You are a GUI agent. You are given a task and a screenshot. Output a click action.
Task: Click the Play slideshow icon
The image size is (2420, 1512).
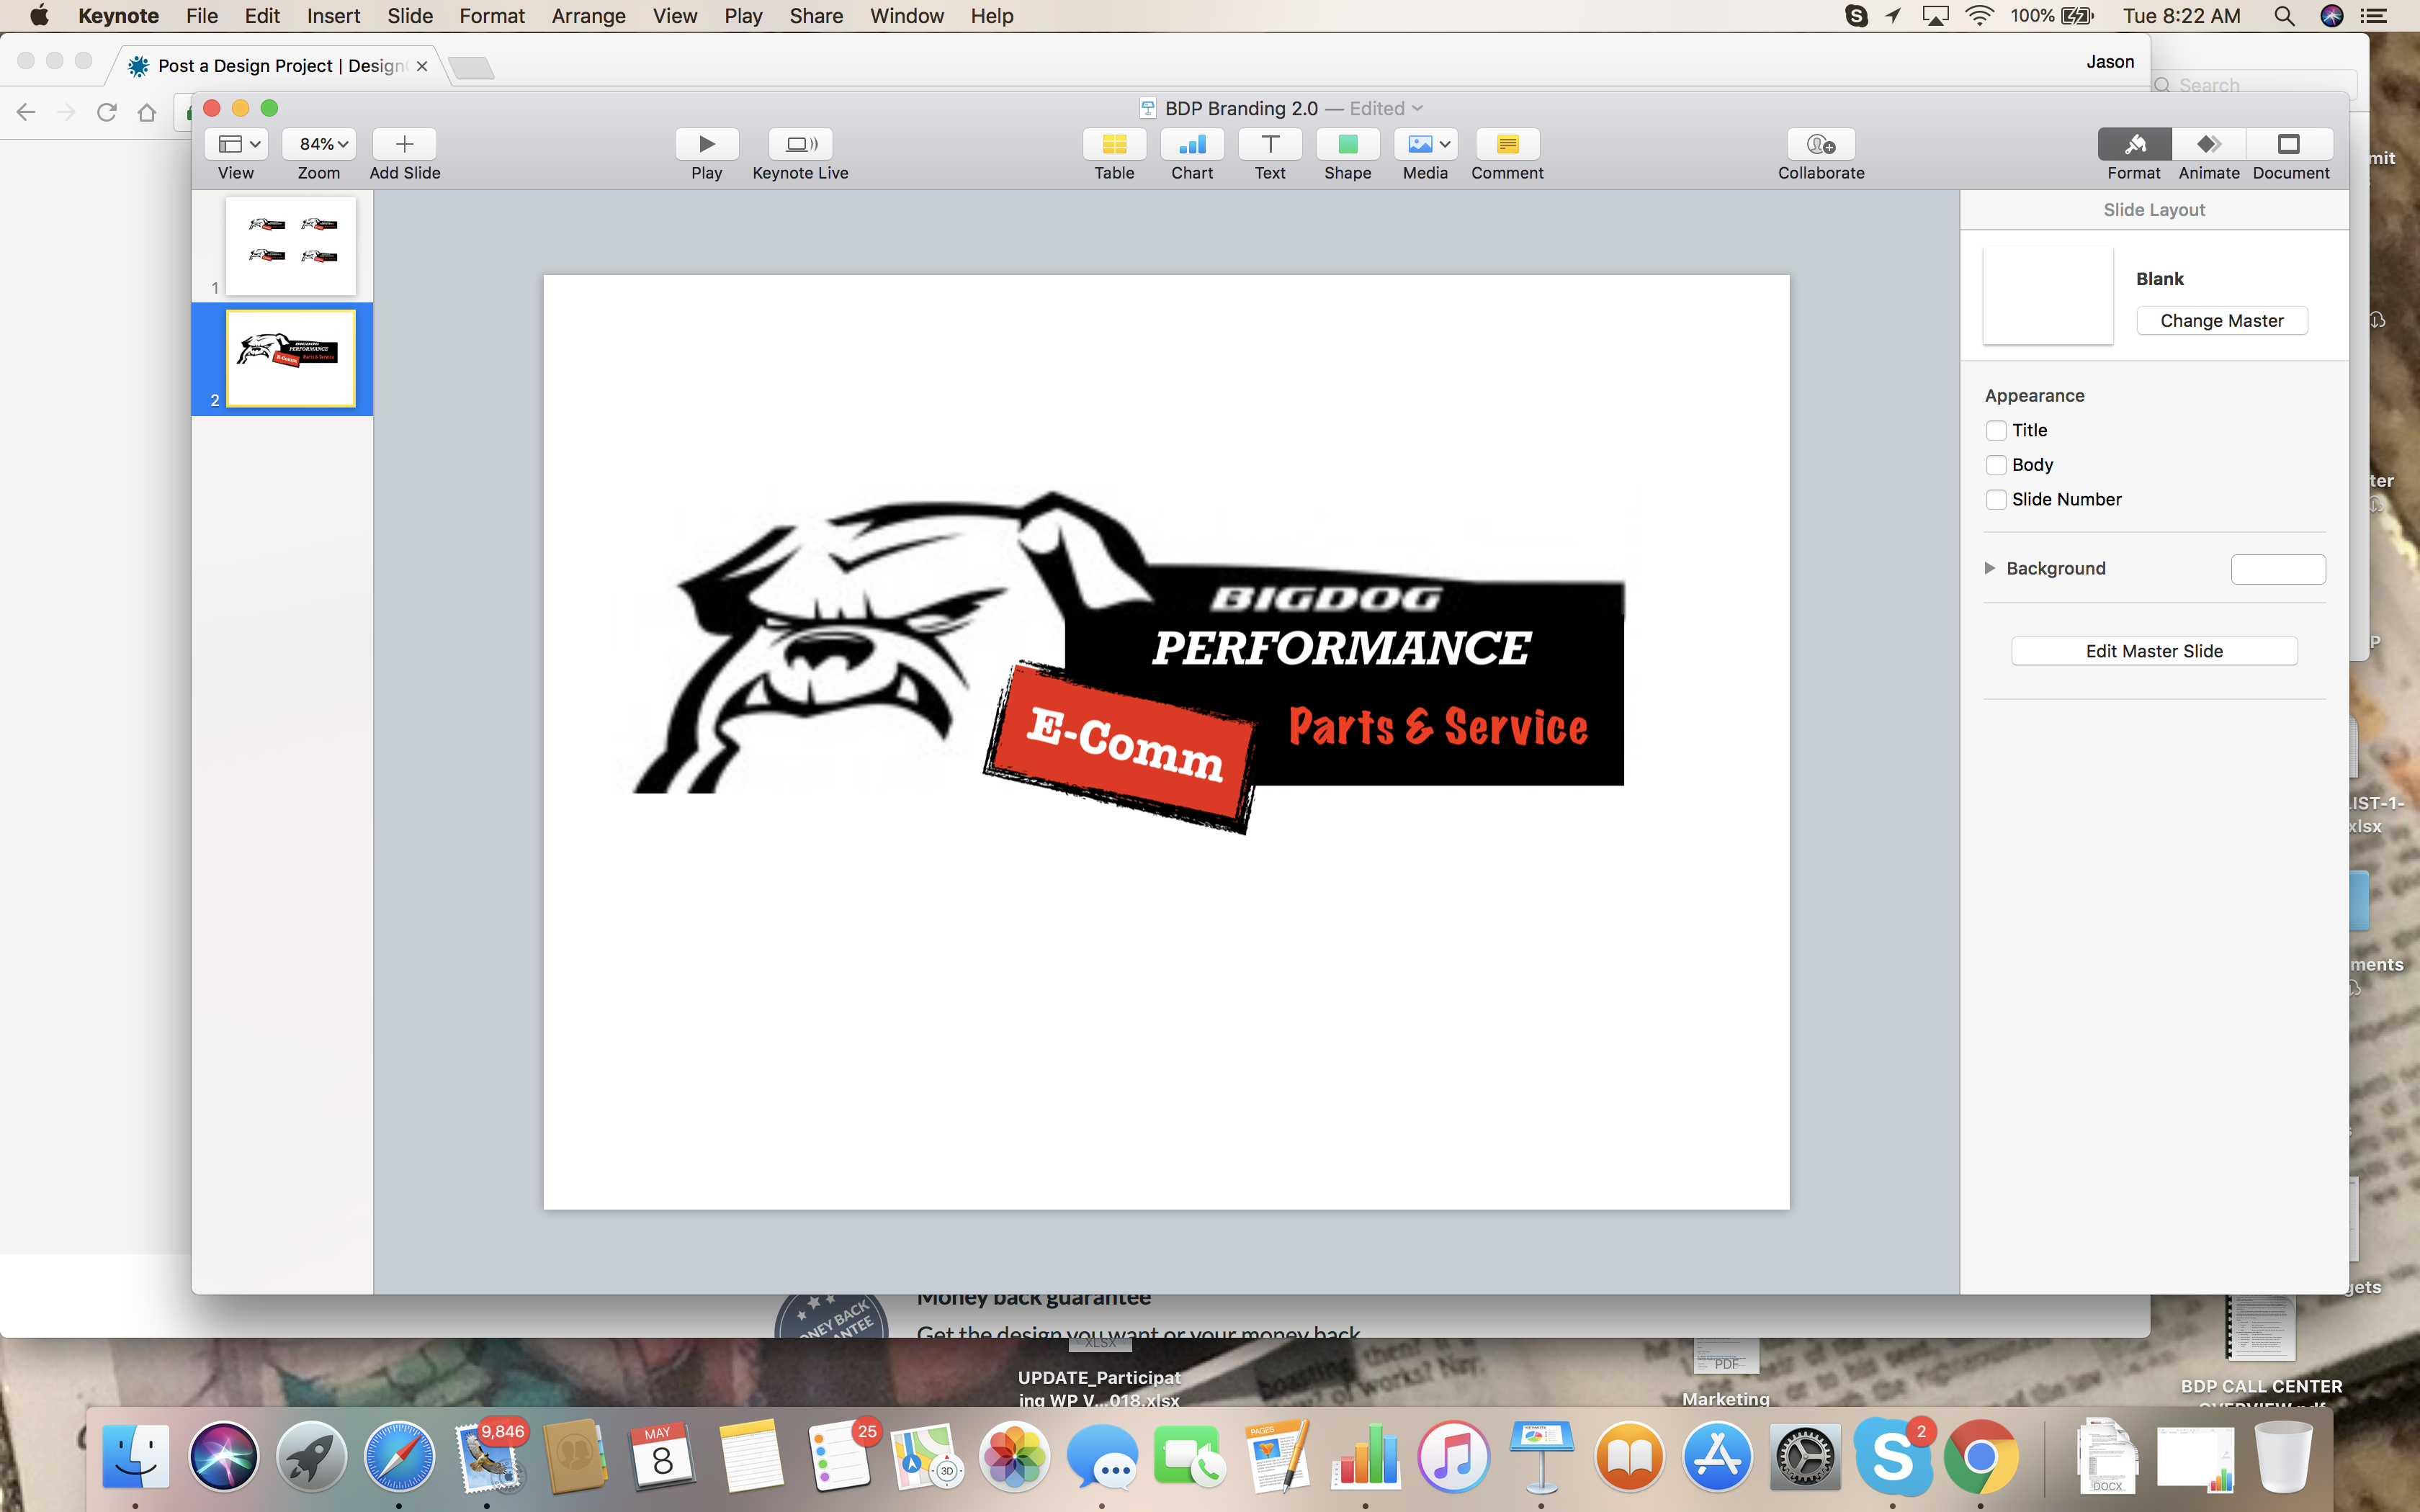(x=706, y=144)
